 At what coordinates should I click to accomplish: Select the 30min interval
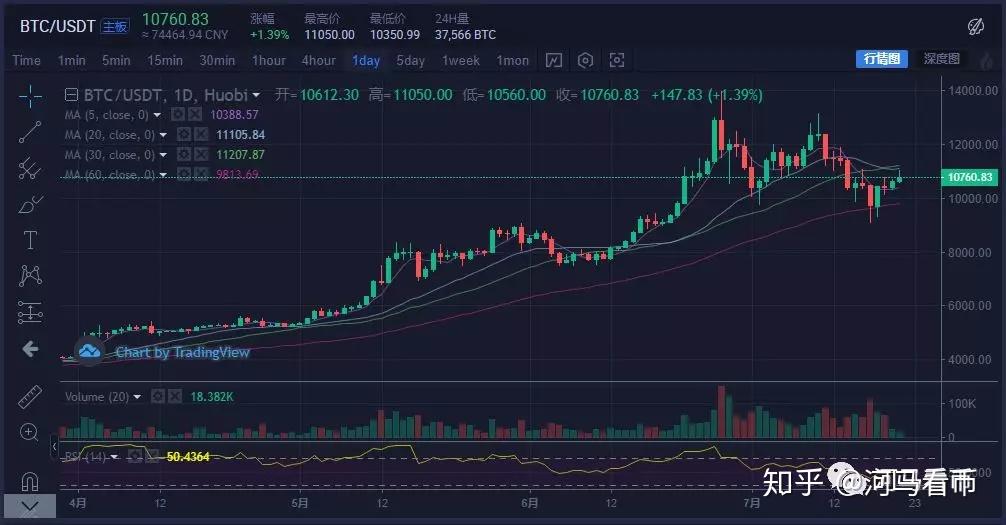pos(217,60)
